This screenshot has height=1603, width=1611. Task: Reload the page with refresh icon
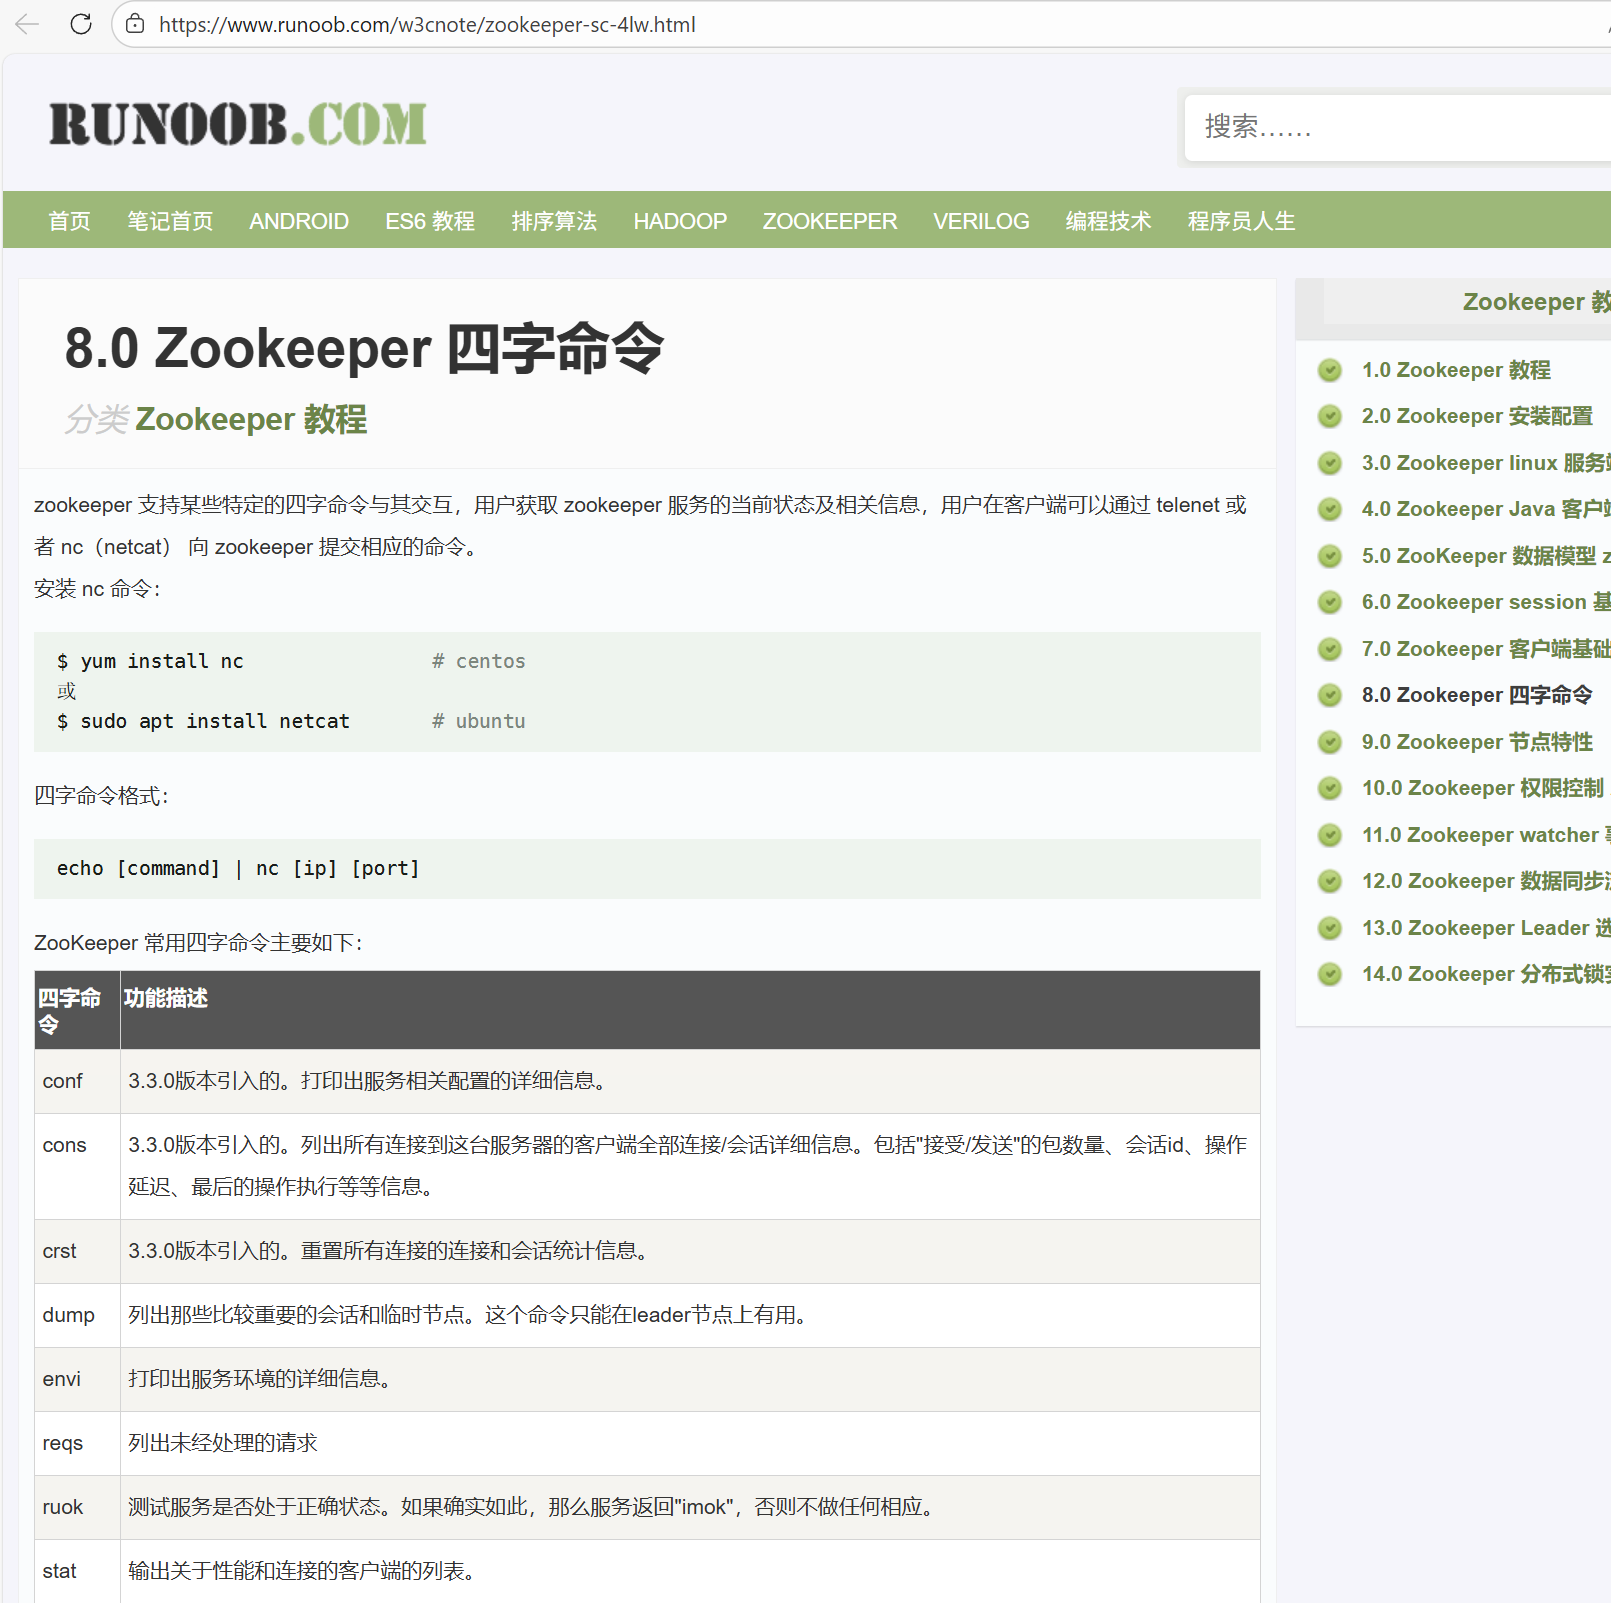click(81, 24)
